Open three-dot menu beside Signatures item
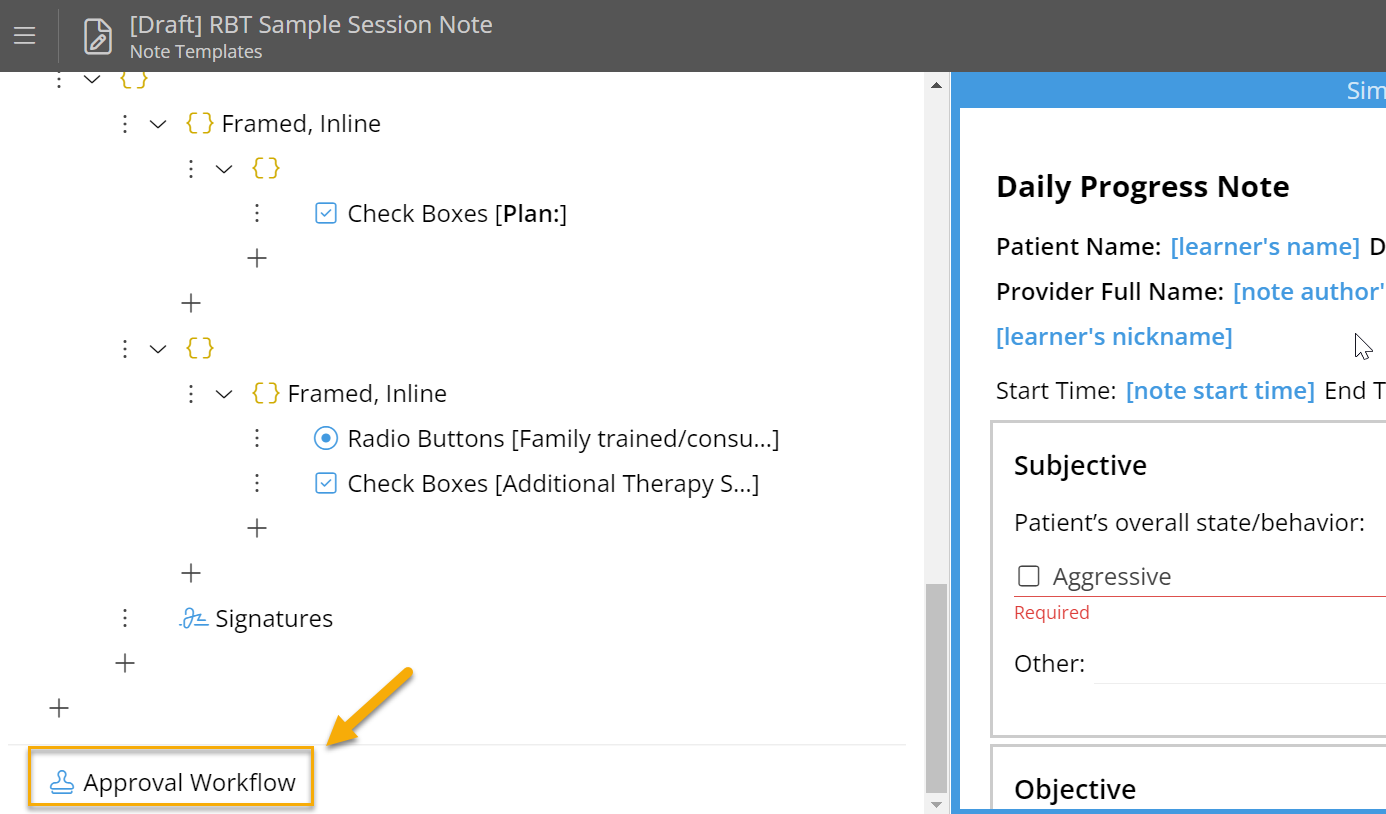This screenshot has height=814, width=1386. (125, 618)
